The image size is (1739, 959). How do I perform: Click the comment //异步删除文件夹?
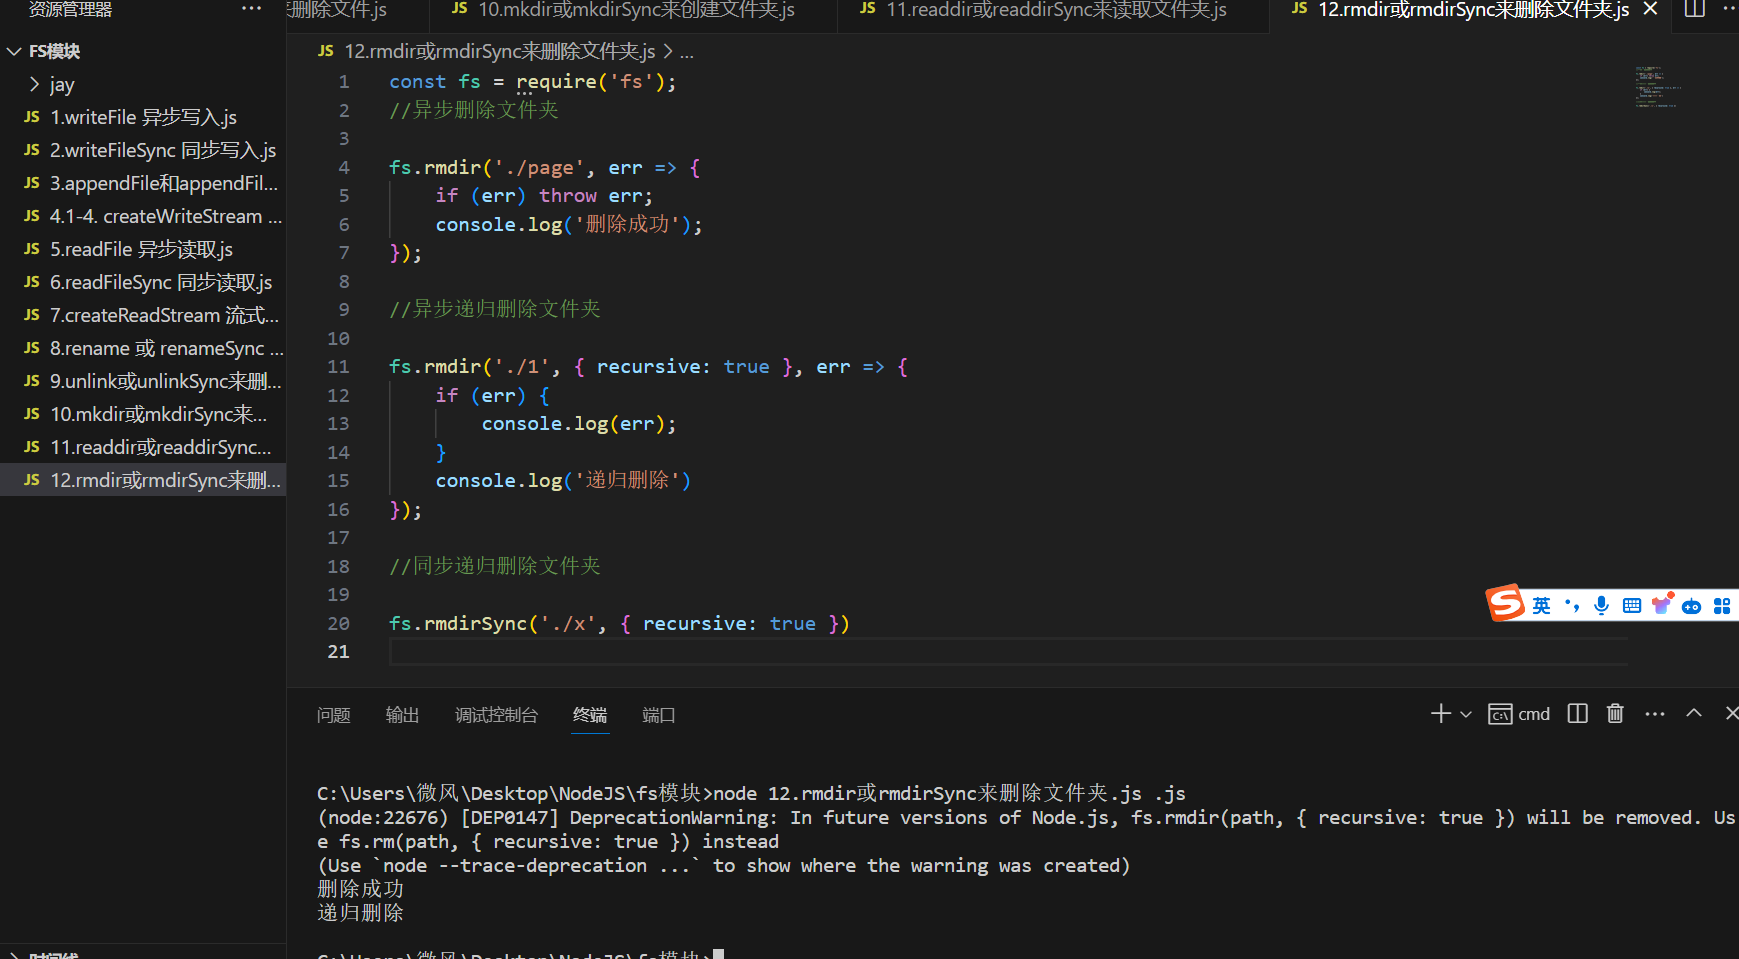(474, 110)
